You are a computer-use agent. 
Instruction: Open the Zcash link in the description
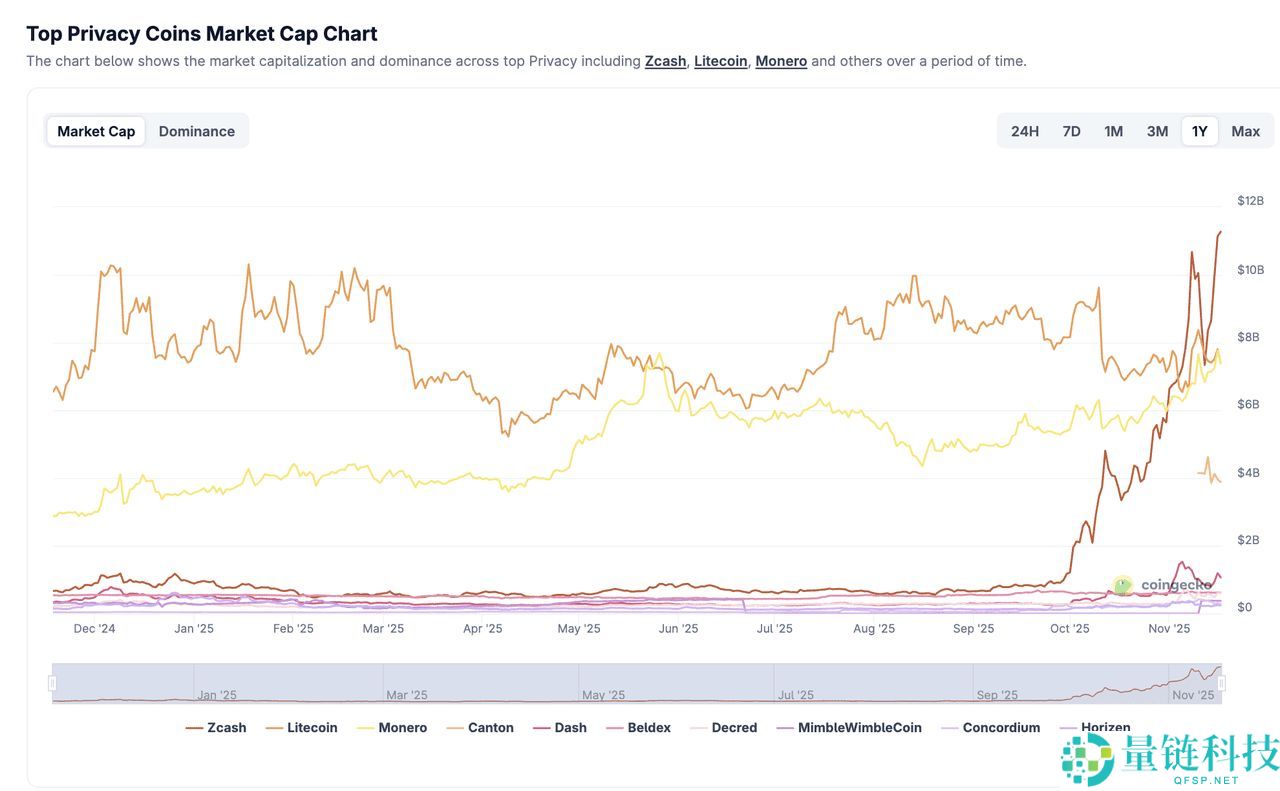click(665, 60)
